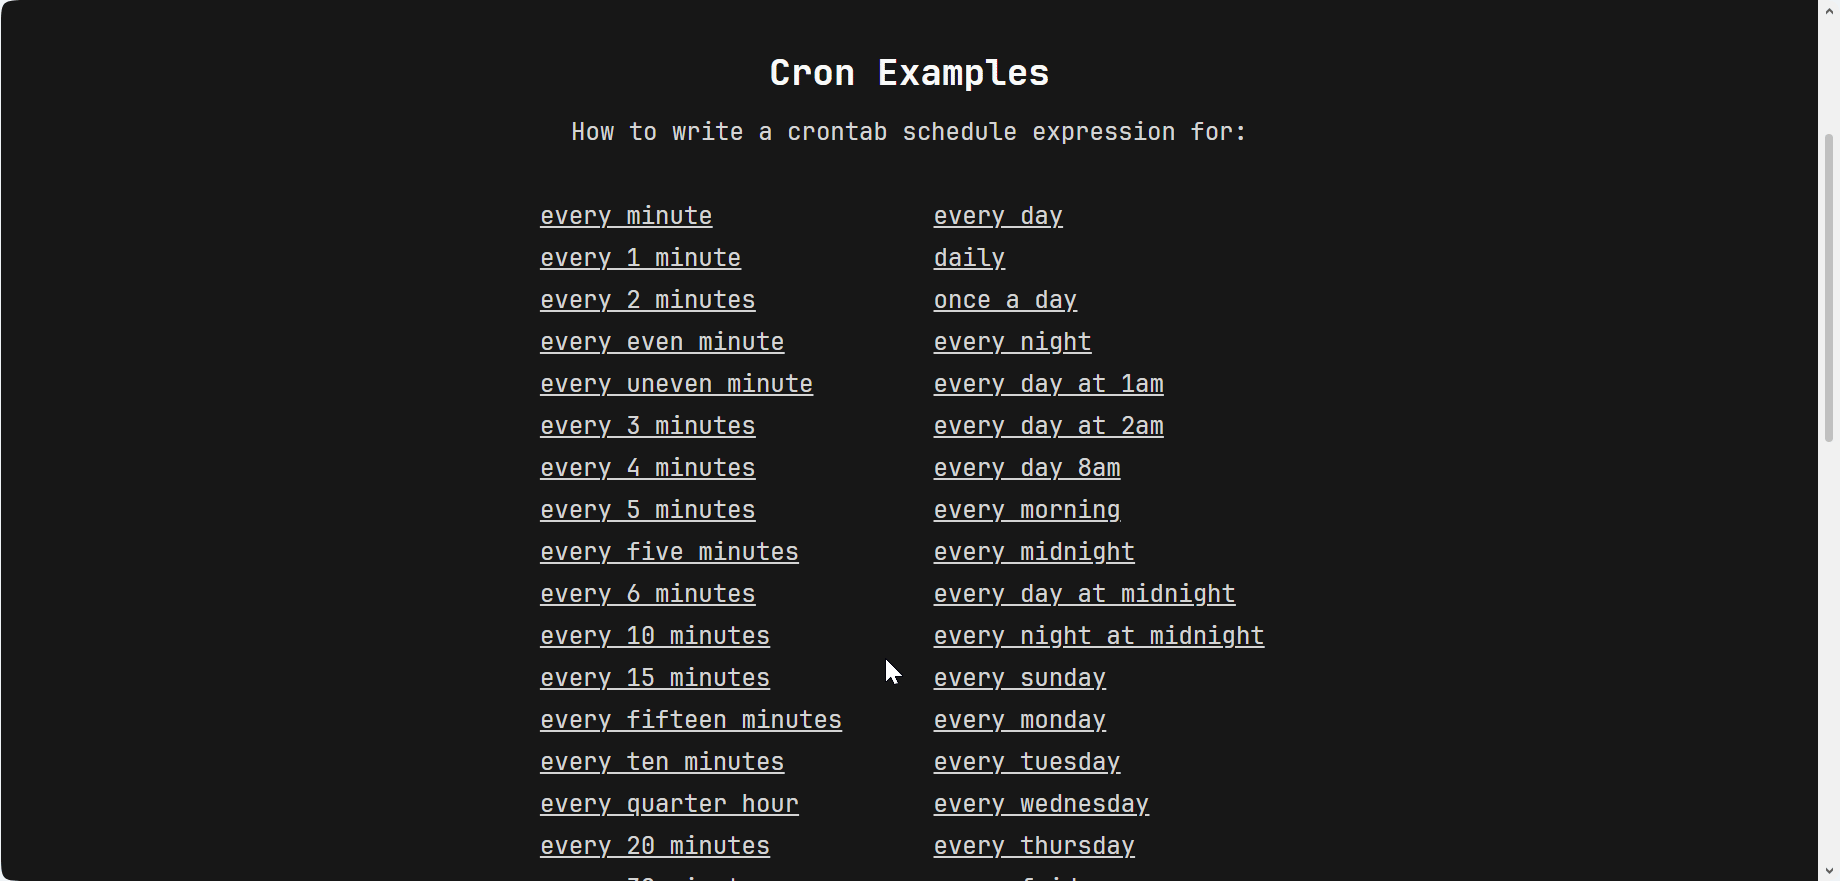Select "every five minutes" link

tap(669, 552)
